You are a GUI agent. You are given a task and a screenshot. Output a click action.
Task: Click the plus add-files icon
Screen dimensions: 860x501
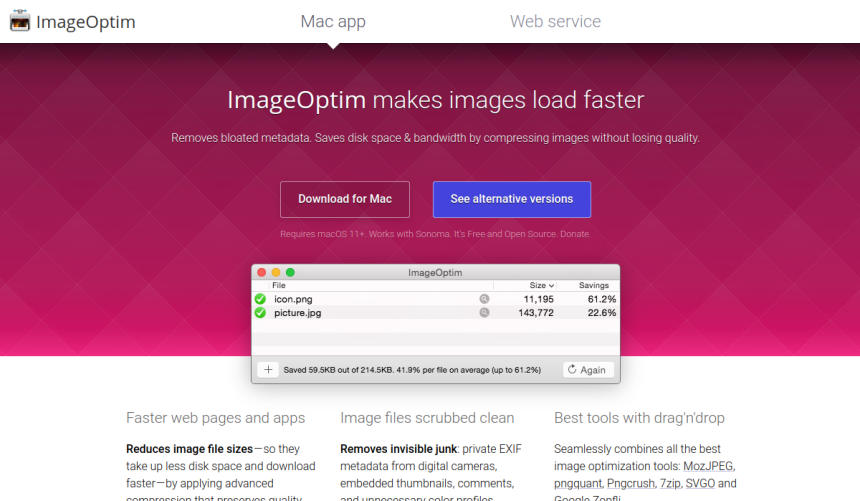(x=268, y=370)
